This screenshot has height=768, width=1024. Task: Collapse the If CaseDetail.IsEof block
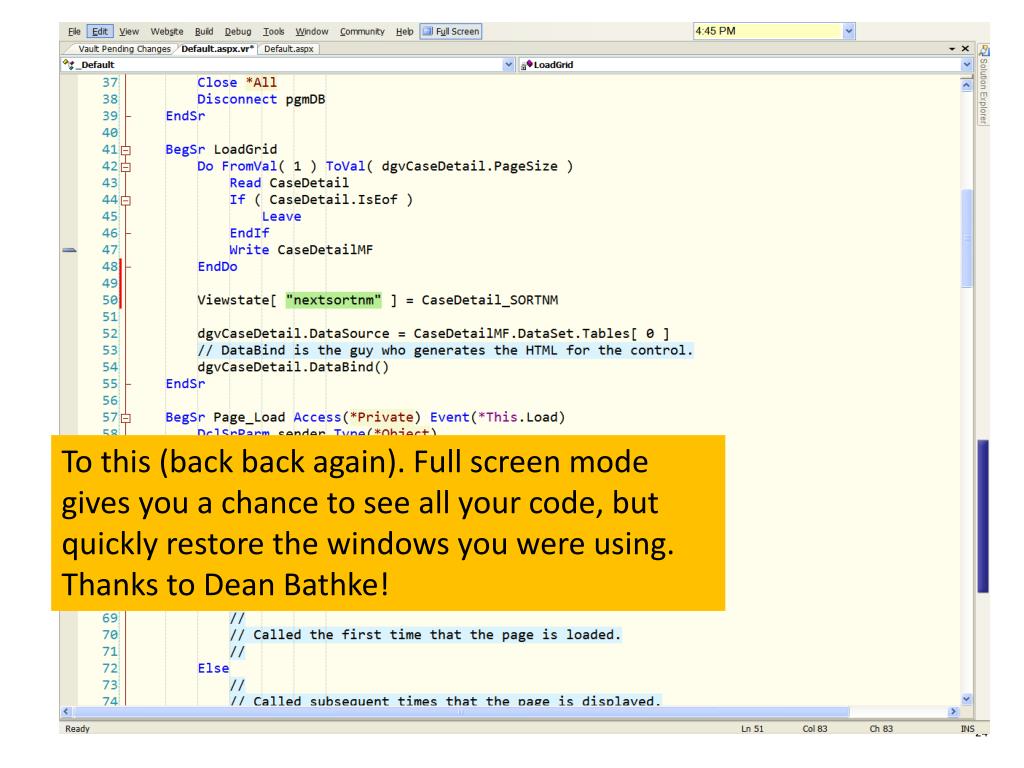coord(126,200)
